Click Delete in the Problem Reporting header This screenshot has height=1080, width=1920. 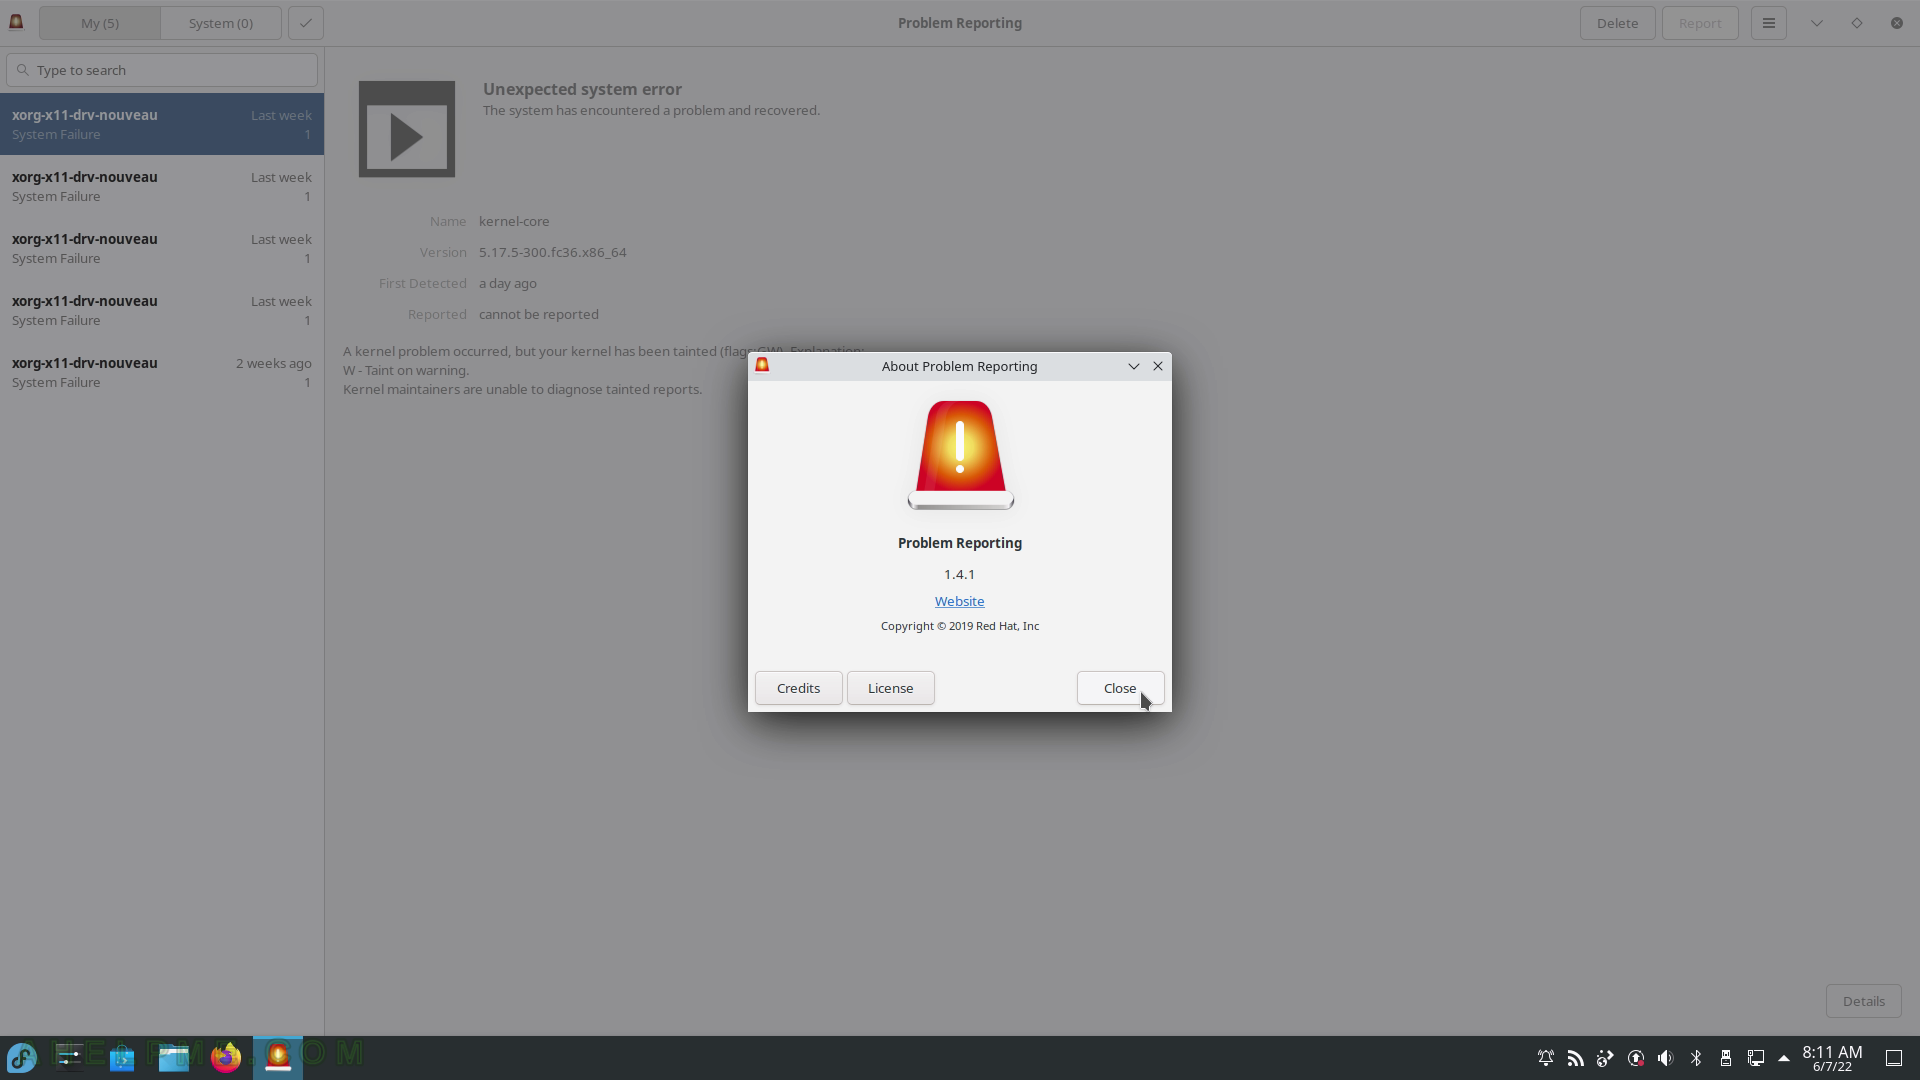1617,23
